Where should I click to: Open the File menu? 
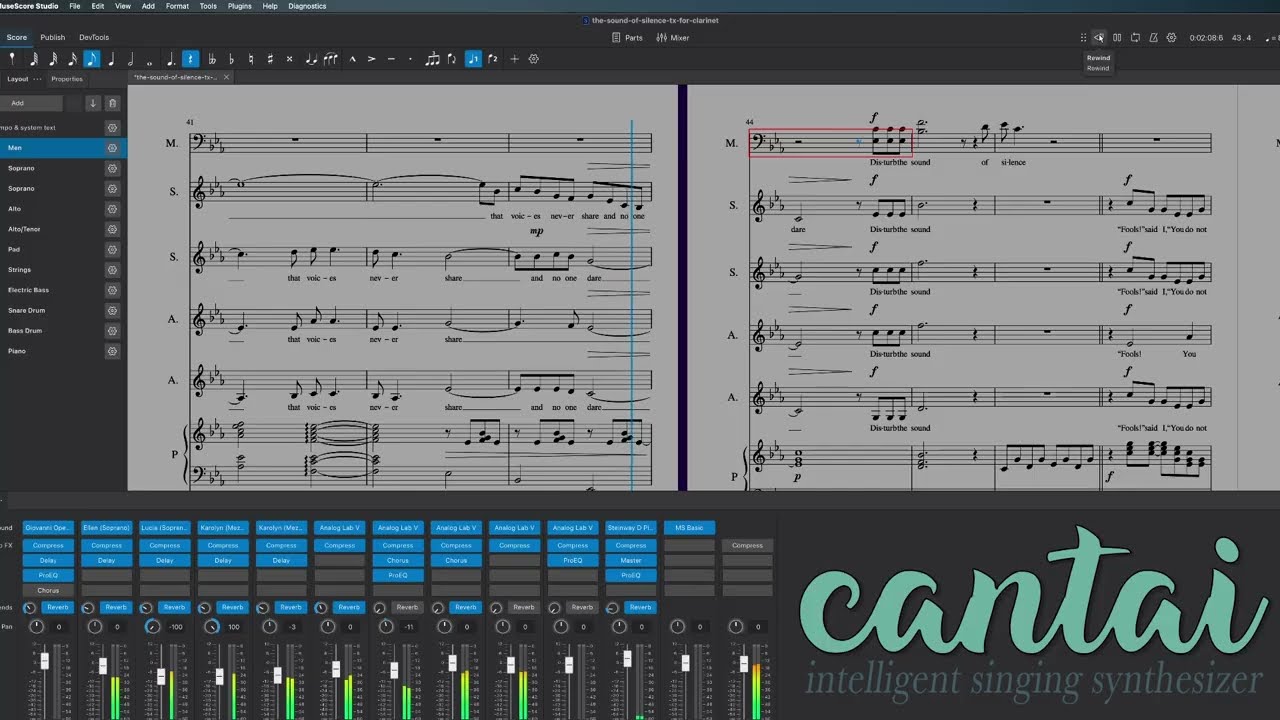click(x=75, y=6)
